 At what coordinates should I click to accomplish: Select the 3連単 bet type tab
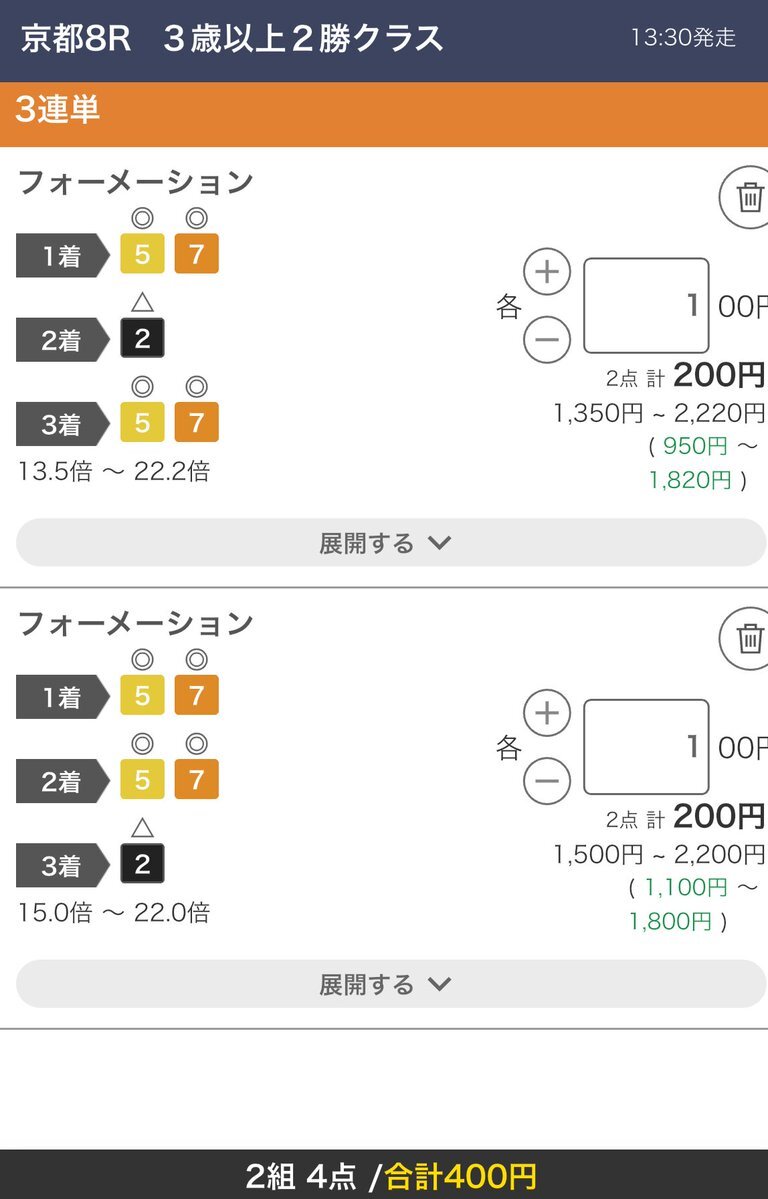[x=58, y=110]
